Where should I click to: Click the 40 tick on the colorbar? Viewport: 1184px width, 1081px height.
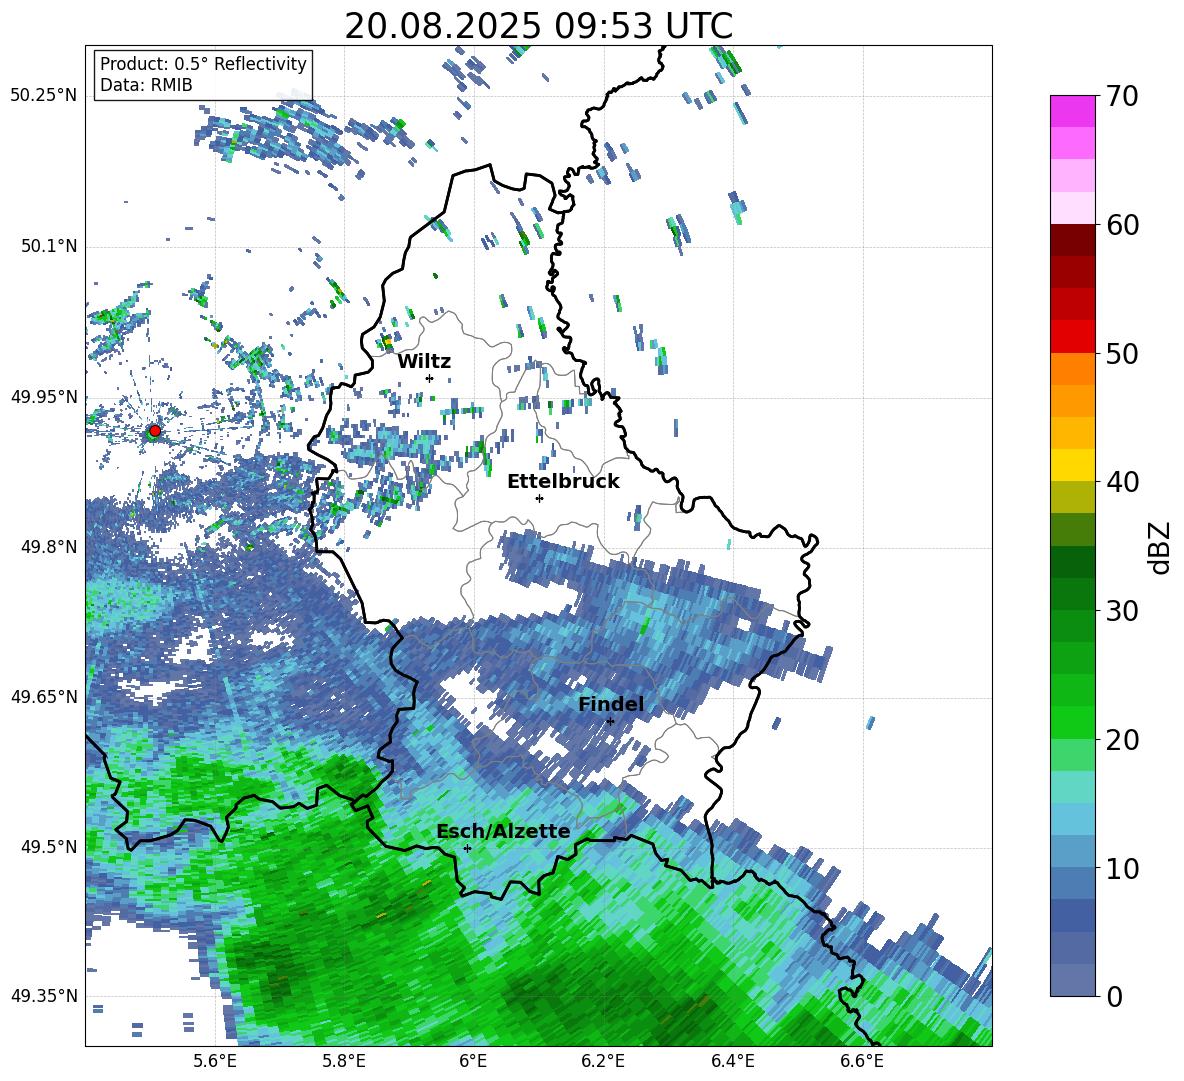coord(1122,482)
